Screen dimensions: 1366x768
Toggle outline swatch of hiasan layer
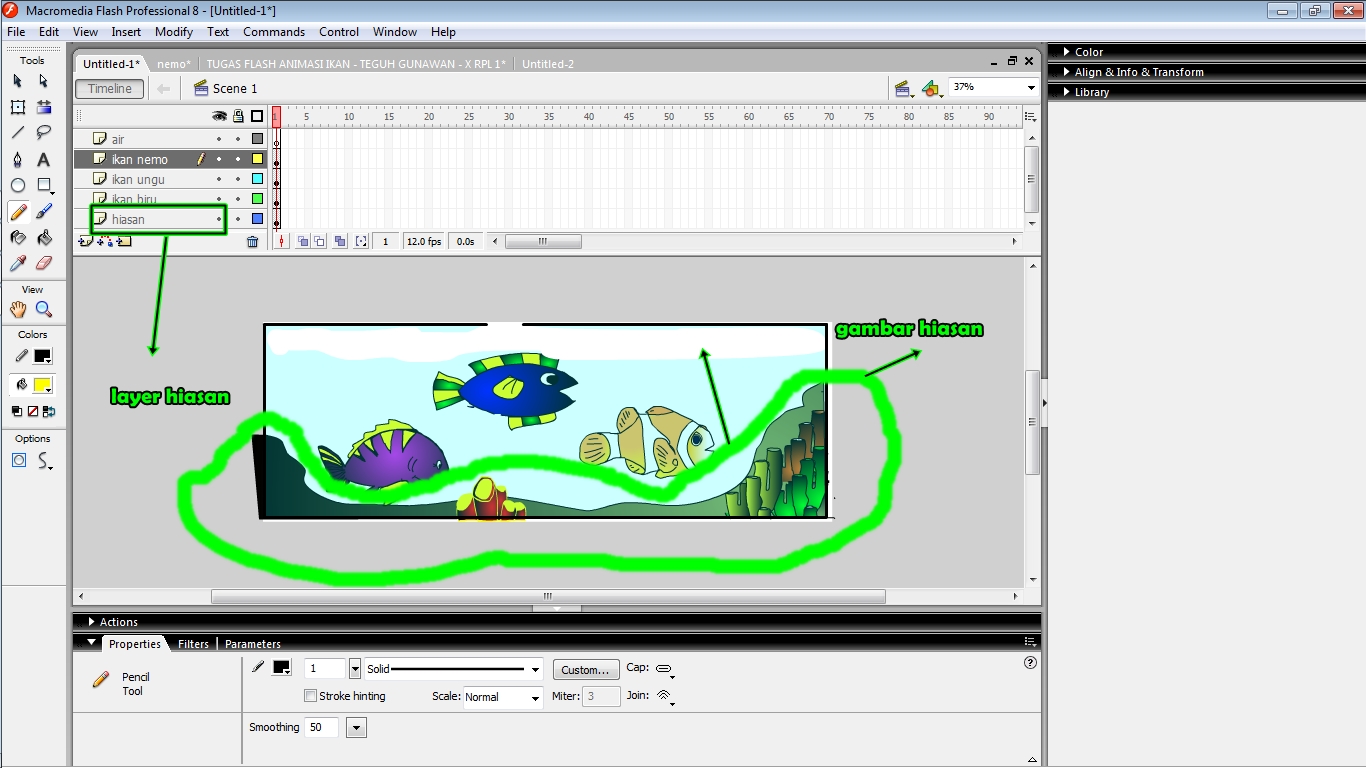[x=257, y=219]
